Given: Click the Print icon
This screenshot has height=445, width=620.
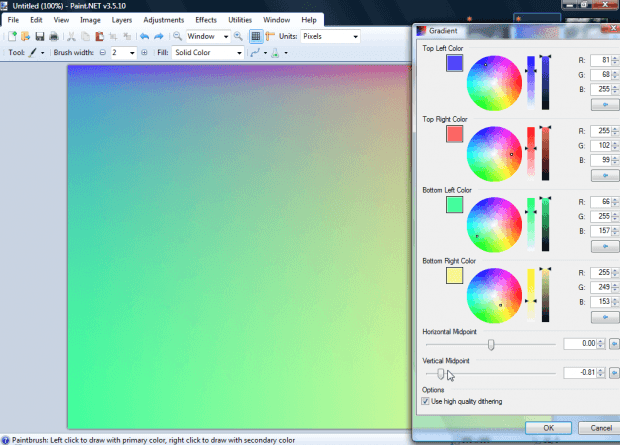Looking at the screenshot, I should 53,36.
